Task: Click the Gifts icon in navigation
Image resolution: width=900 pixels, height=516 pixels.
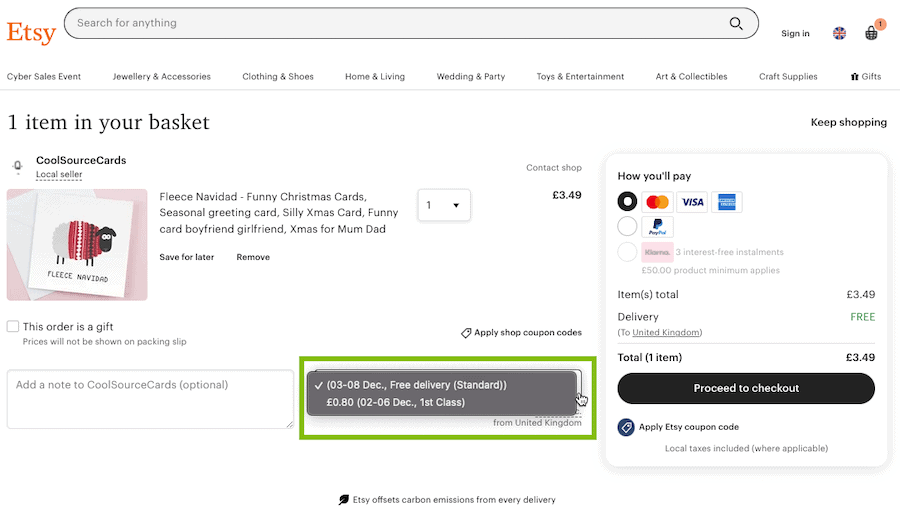Action: pyautogui.click(x=855, y=76)
